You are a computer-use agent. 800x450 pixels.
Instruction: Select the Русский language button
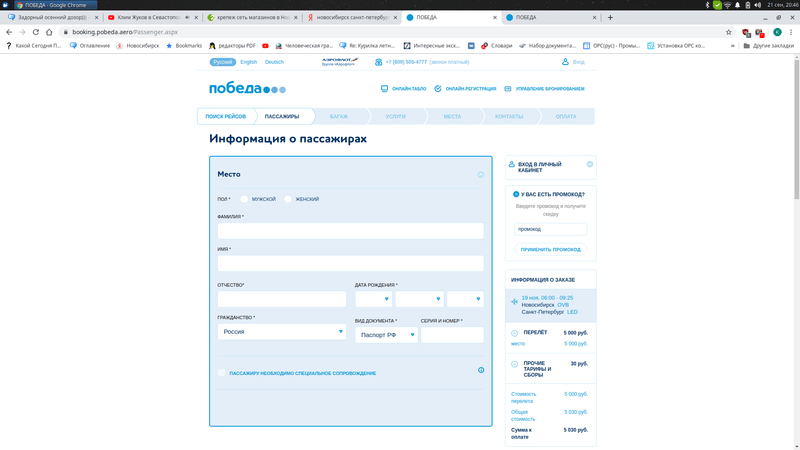pyautogui.click(x=222, y=62)
